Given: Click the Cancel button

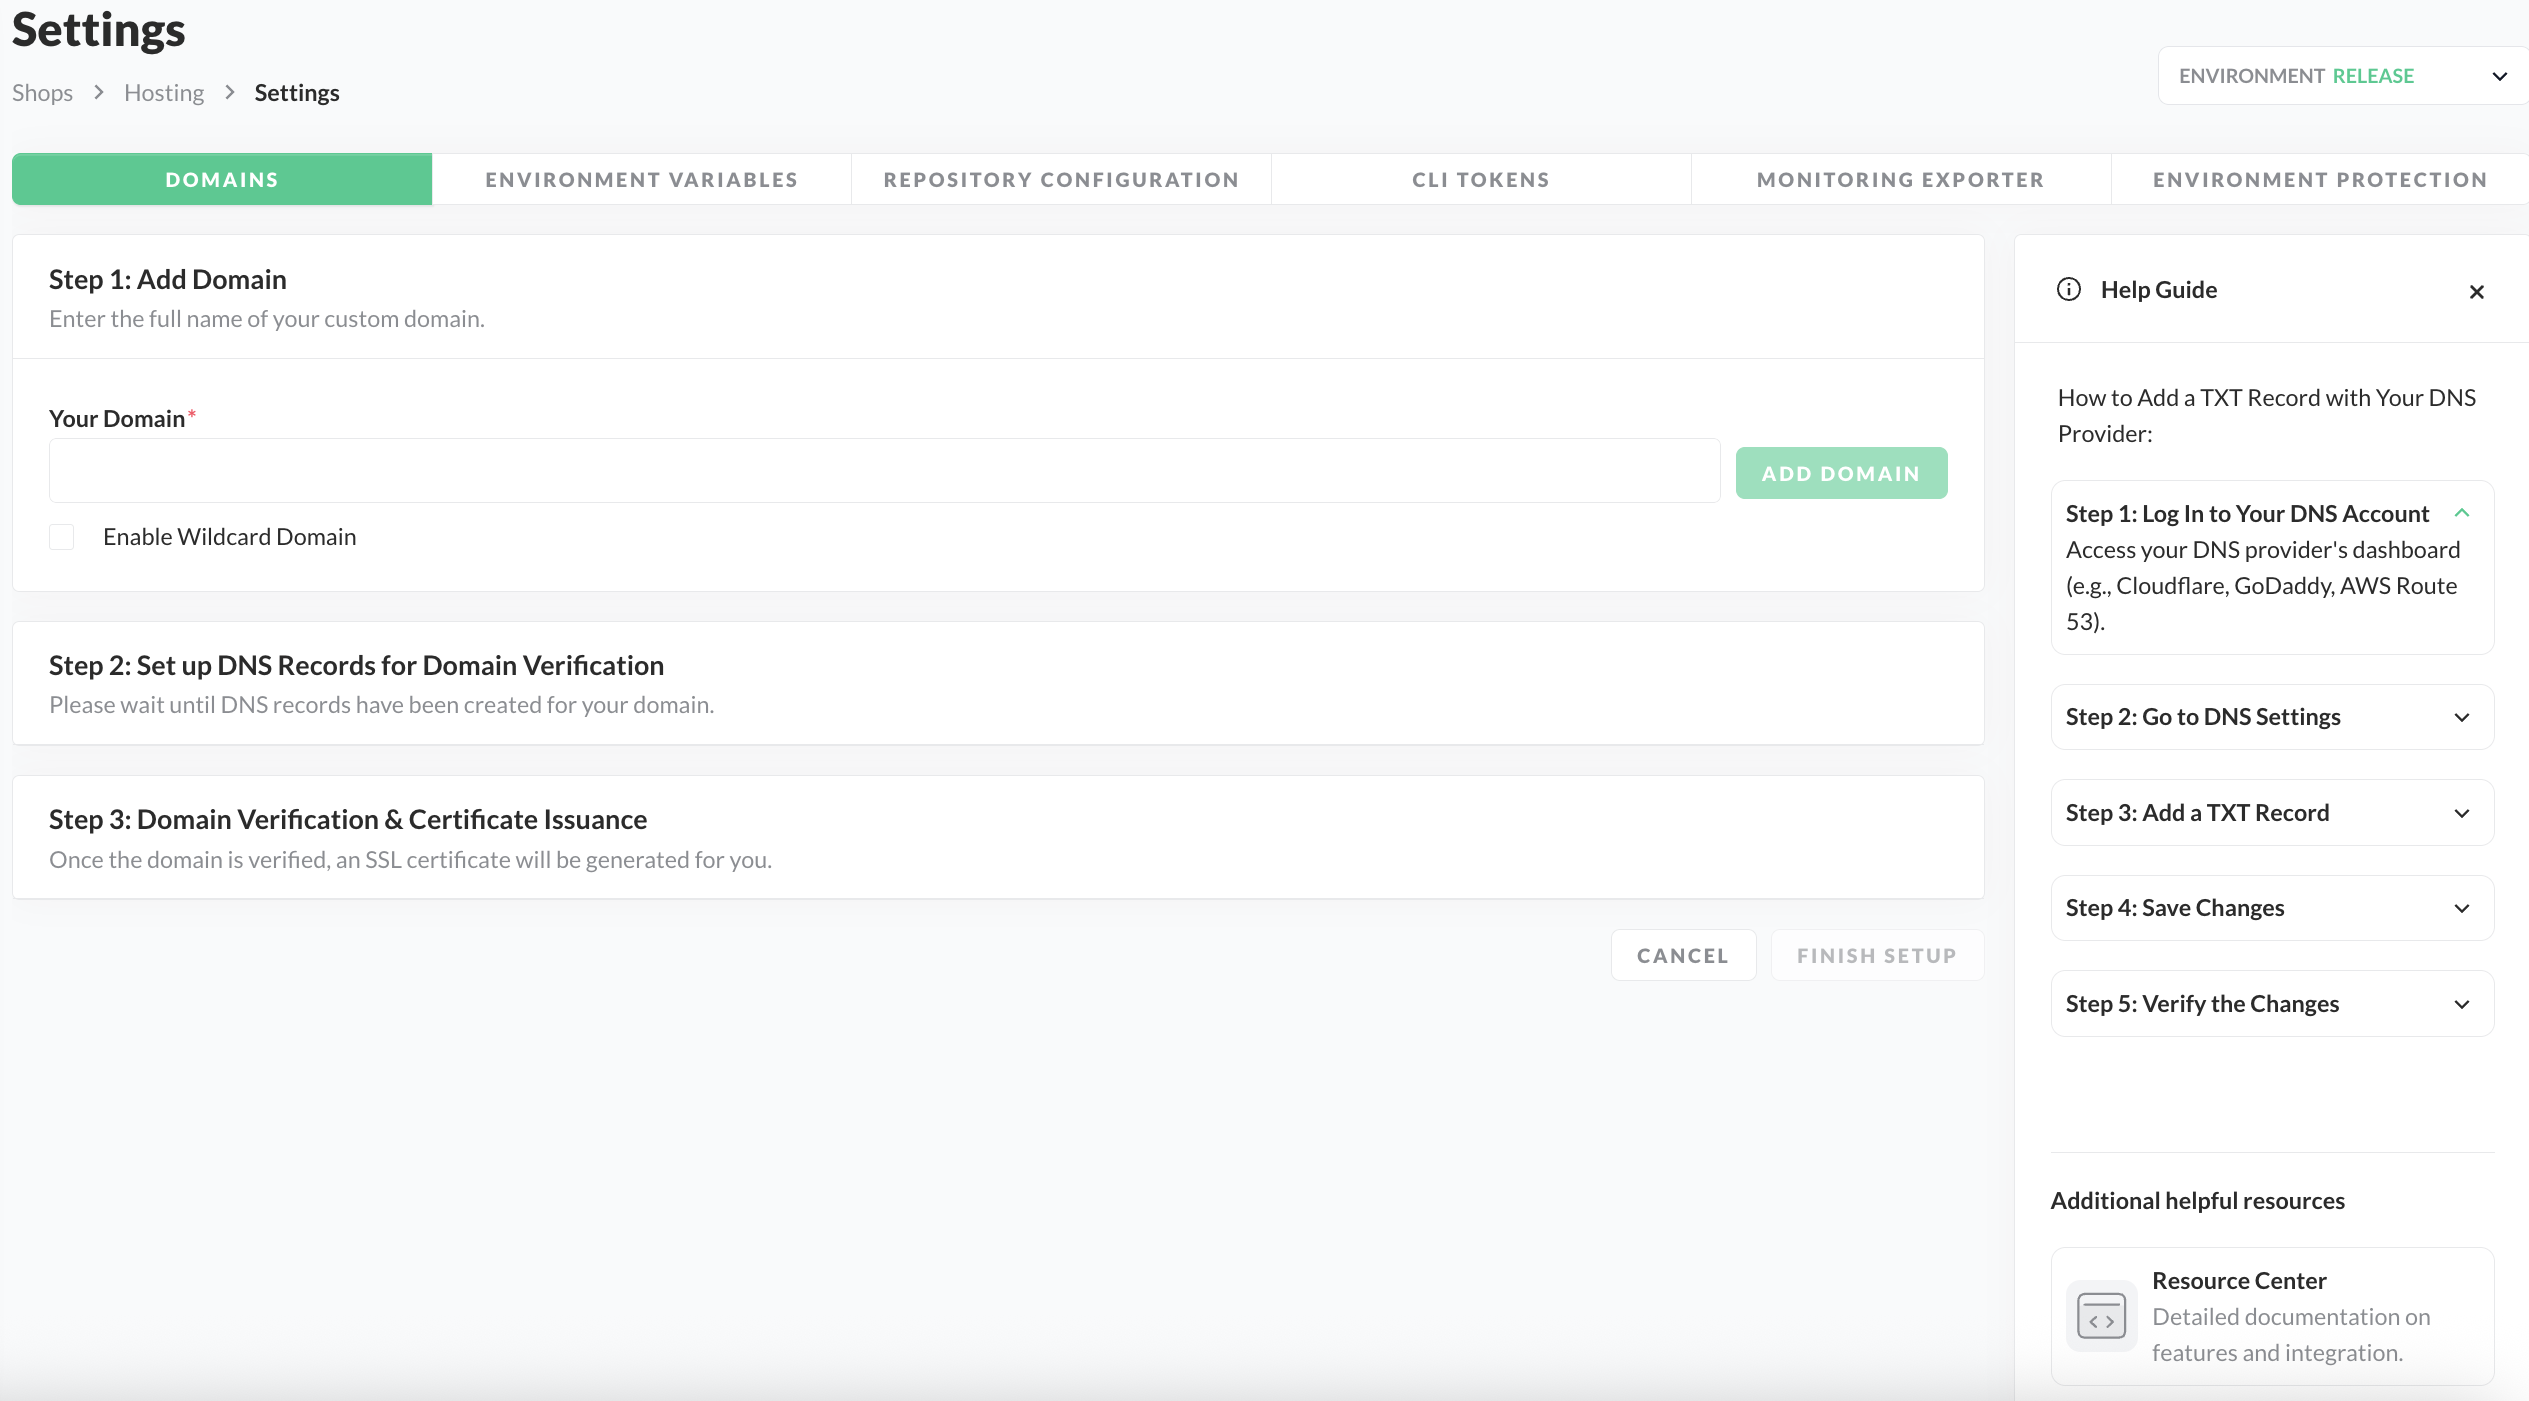Looking at the screenshot, I should (x=1682, y=955).
